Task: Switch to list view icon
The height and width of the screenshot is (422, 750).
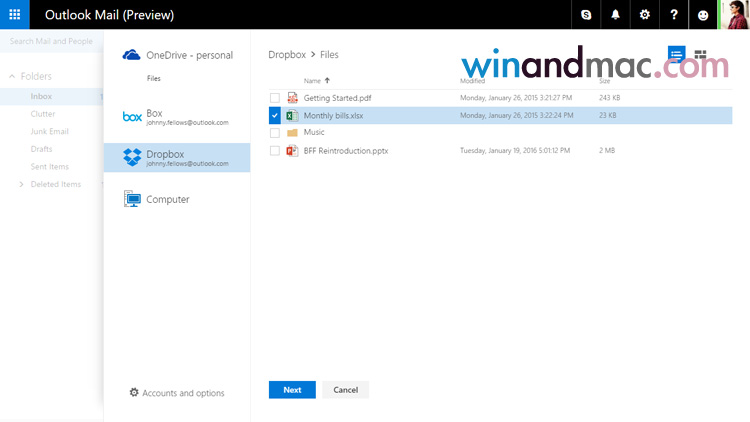Action: pyautogui.click(x=677, y=54)
